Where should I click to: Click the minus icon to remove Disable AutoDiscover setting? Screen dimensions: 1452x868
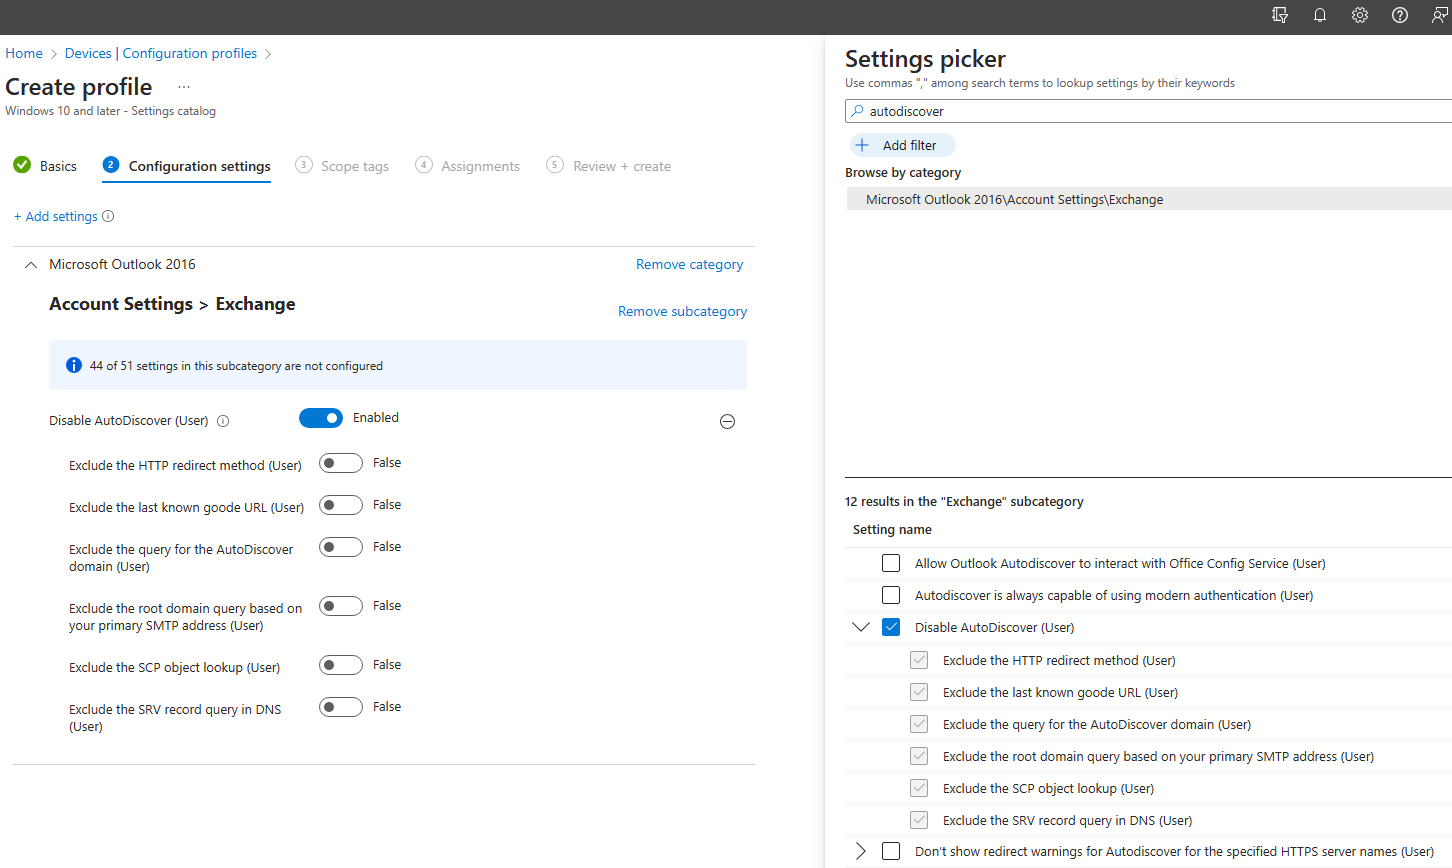pyautogui.click(x=728, y=422)
